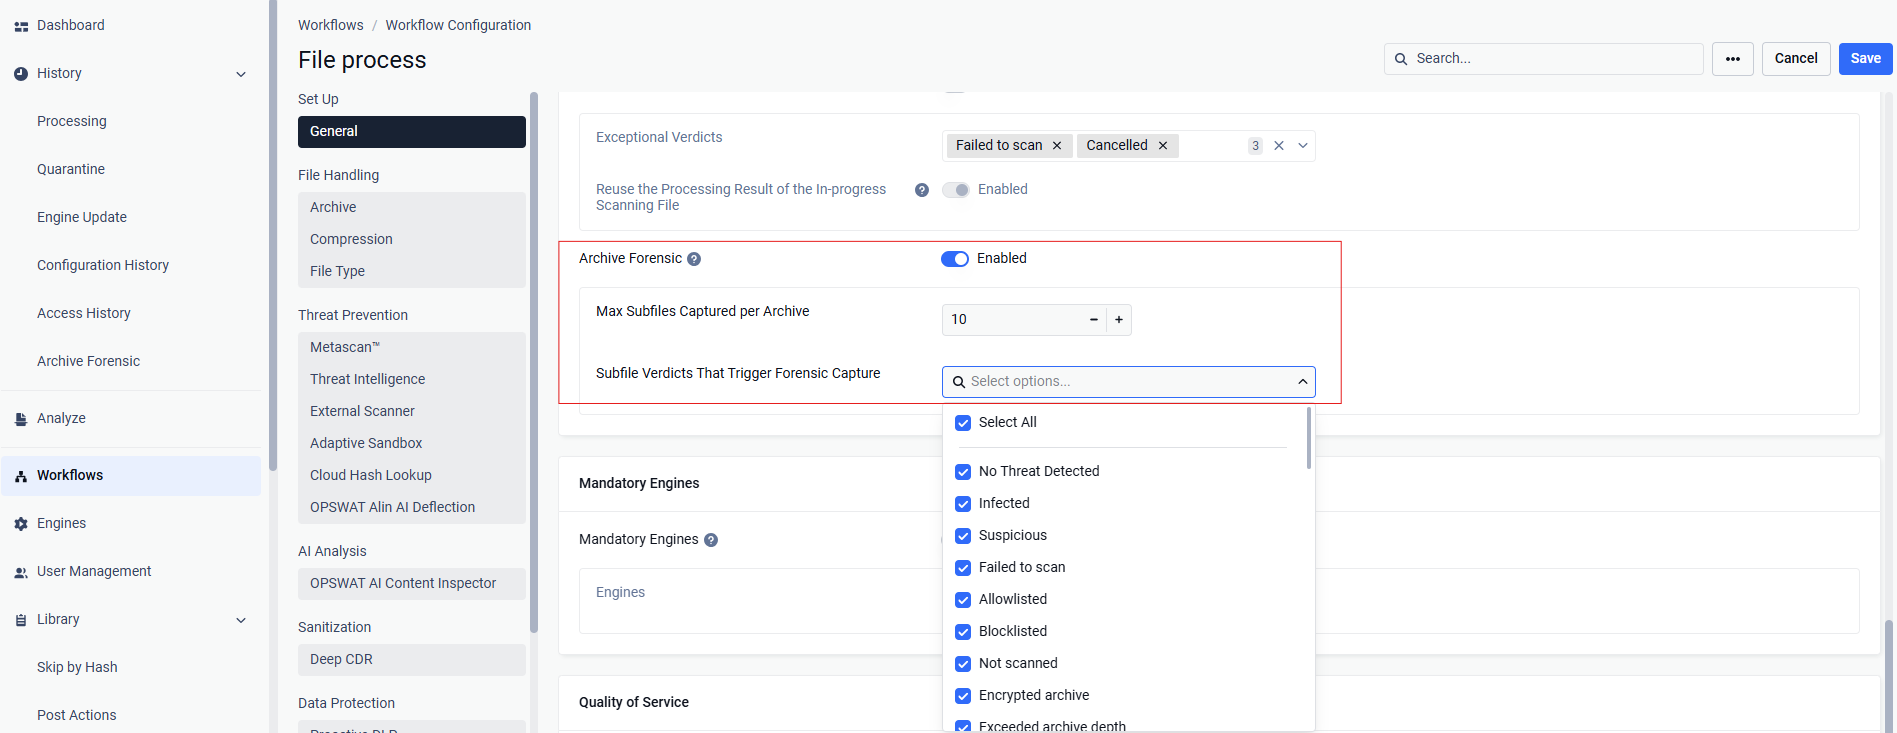Screen dimensions: 1897x733
Task: Uncheck the Allowlisted verdict checkbox
Action: tap(963, 600)
